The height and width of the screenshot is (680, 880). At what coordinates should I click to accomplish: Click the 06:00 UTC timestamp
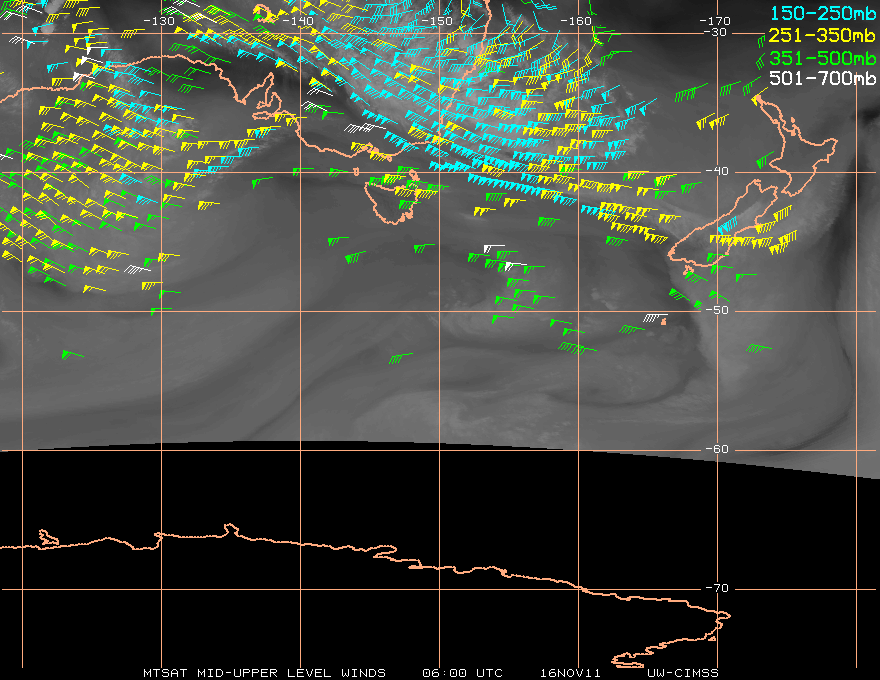coord(462,673)
